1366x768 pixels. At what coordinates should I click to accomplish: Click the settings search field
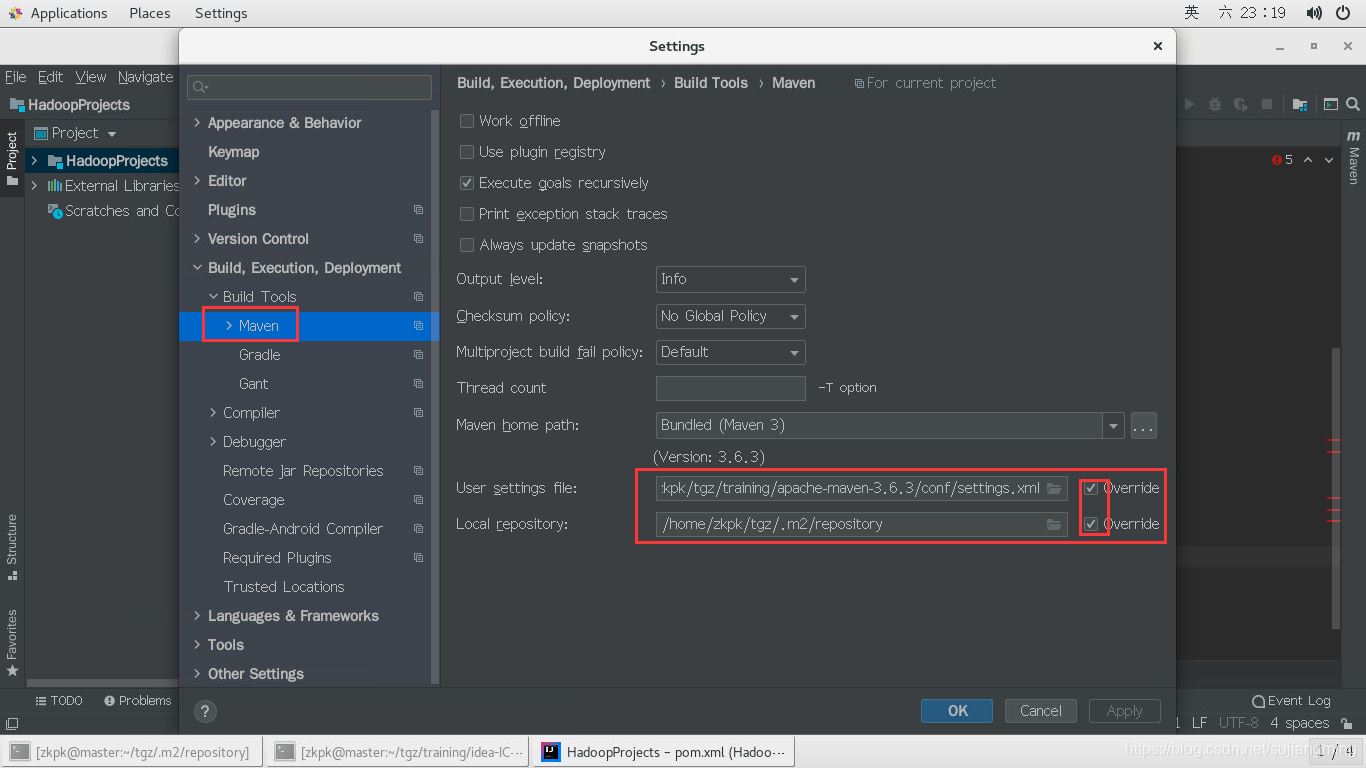coord(309,87)
